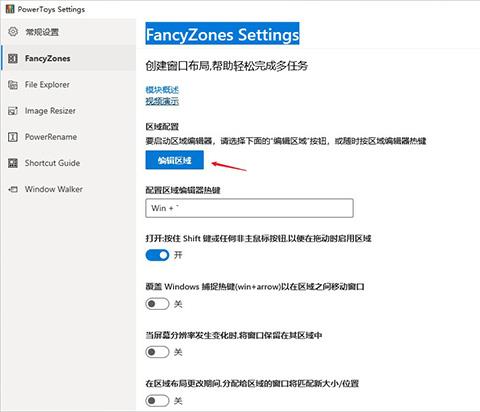Screen dimensions: 480x412
Task: Open the Shortcut Guide section
Action: 53,163
